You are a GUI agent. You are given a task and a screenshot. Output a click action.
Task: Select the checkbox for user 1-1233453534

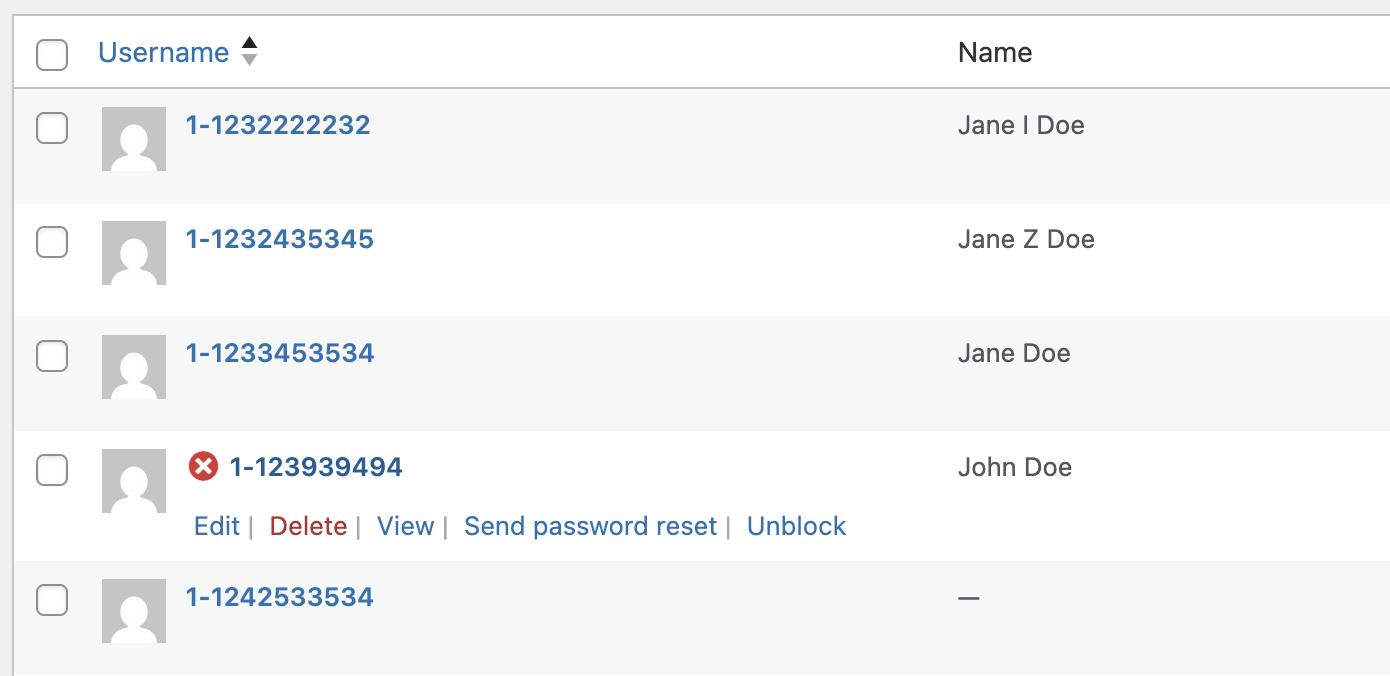point(52,356)
